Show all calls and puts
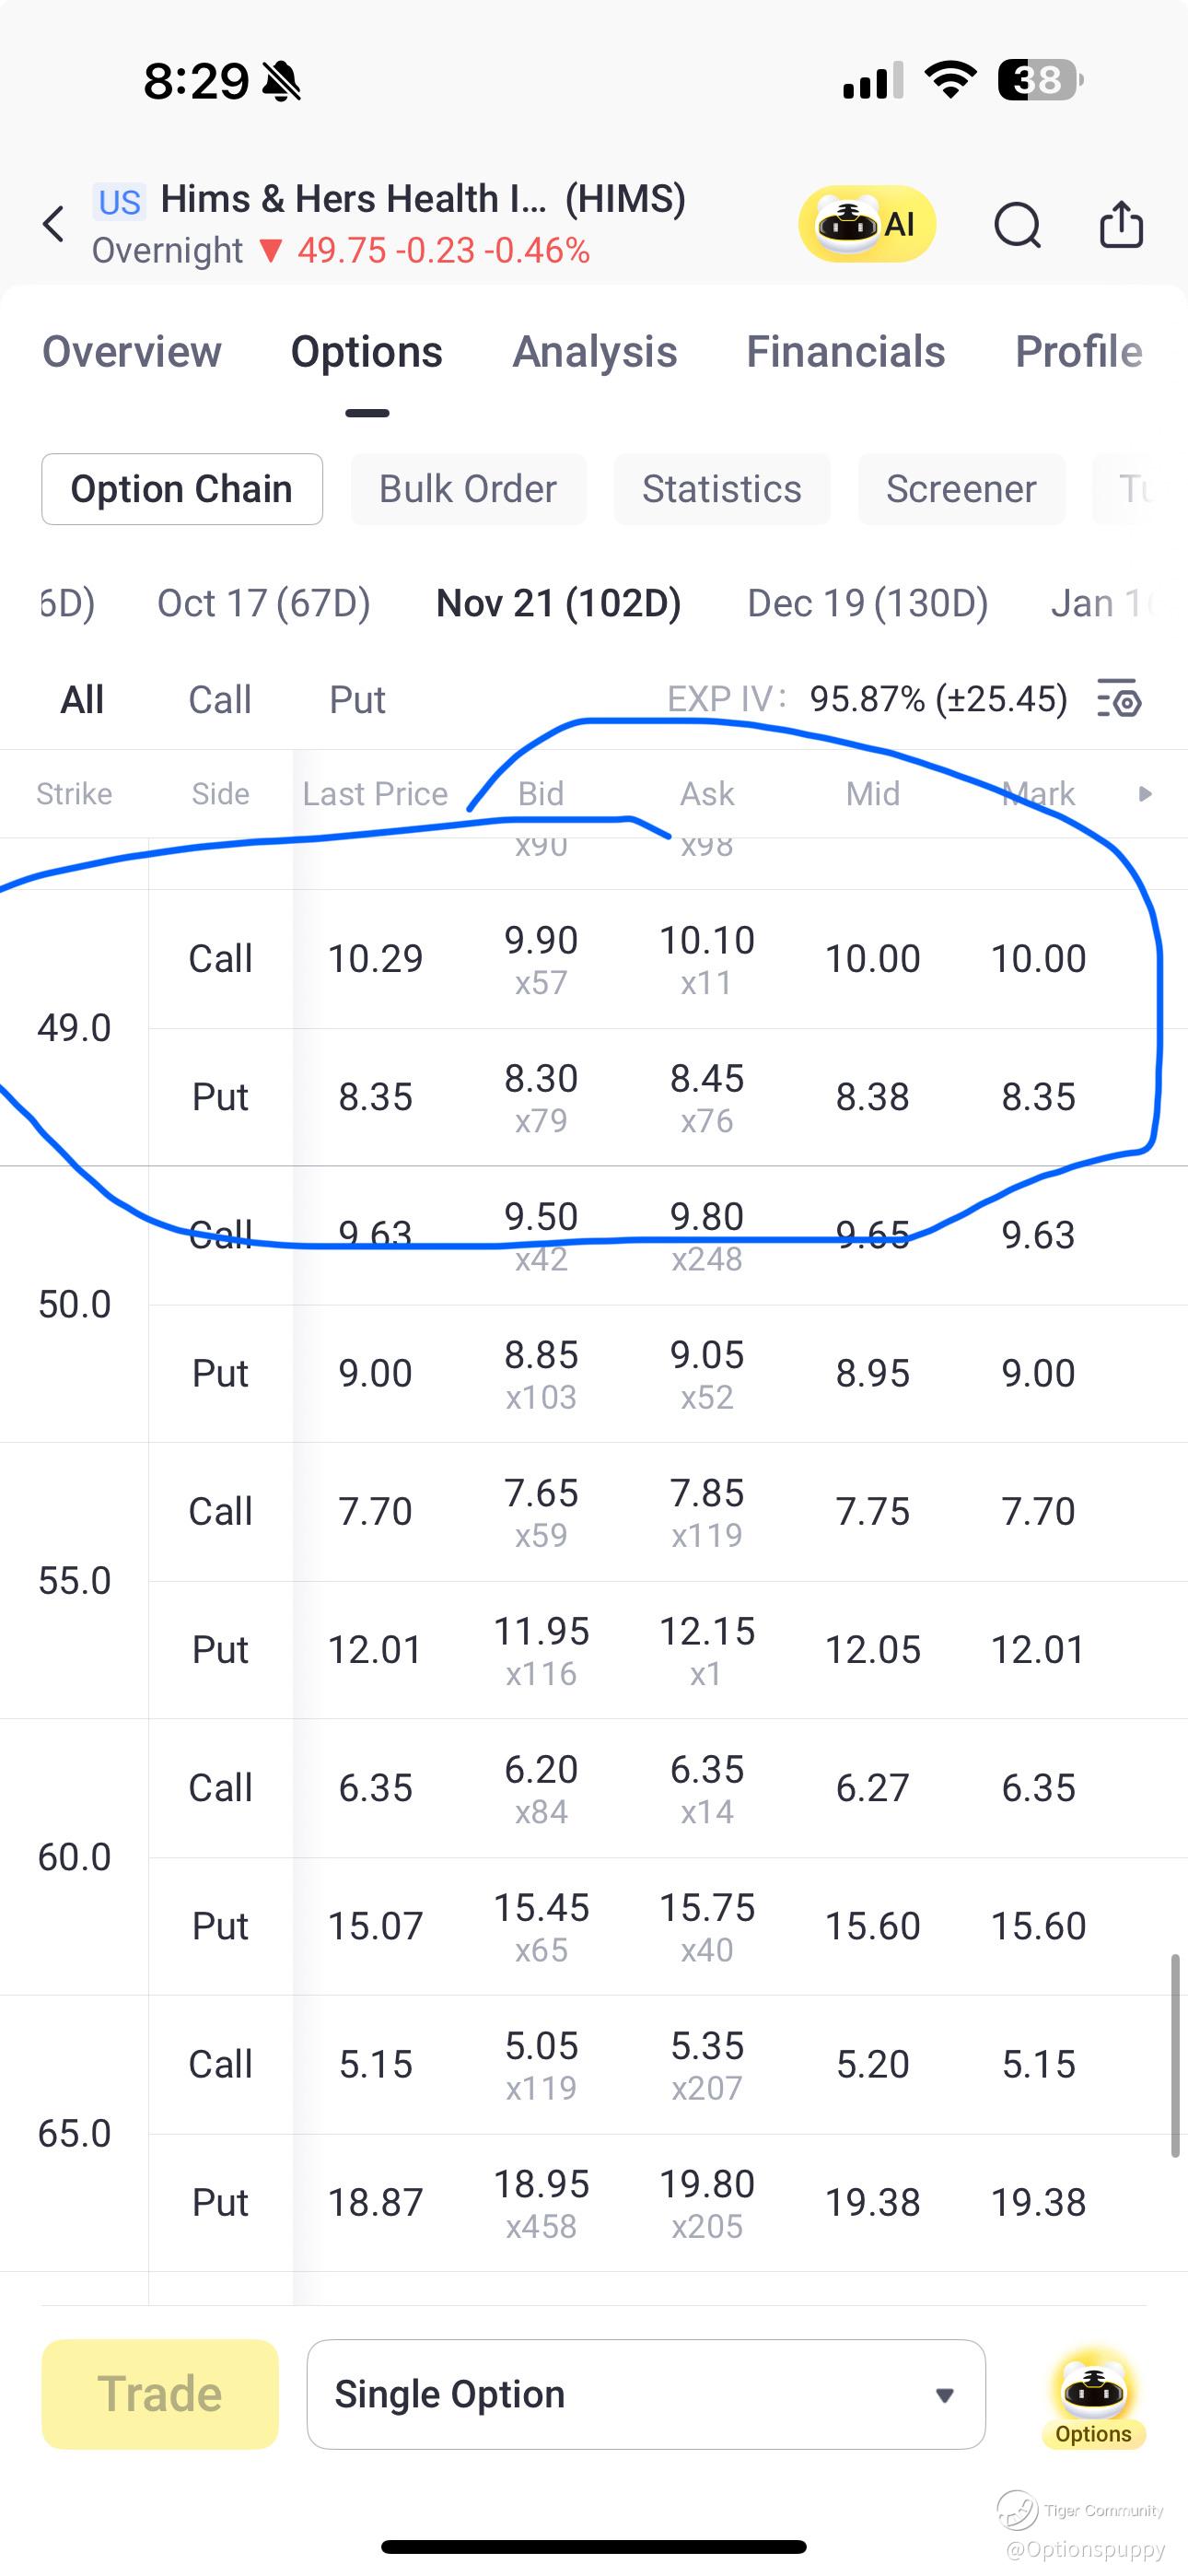 point(82,699)
